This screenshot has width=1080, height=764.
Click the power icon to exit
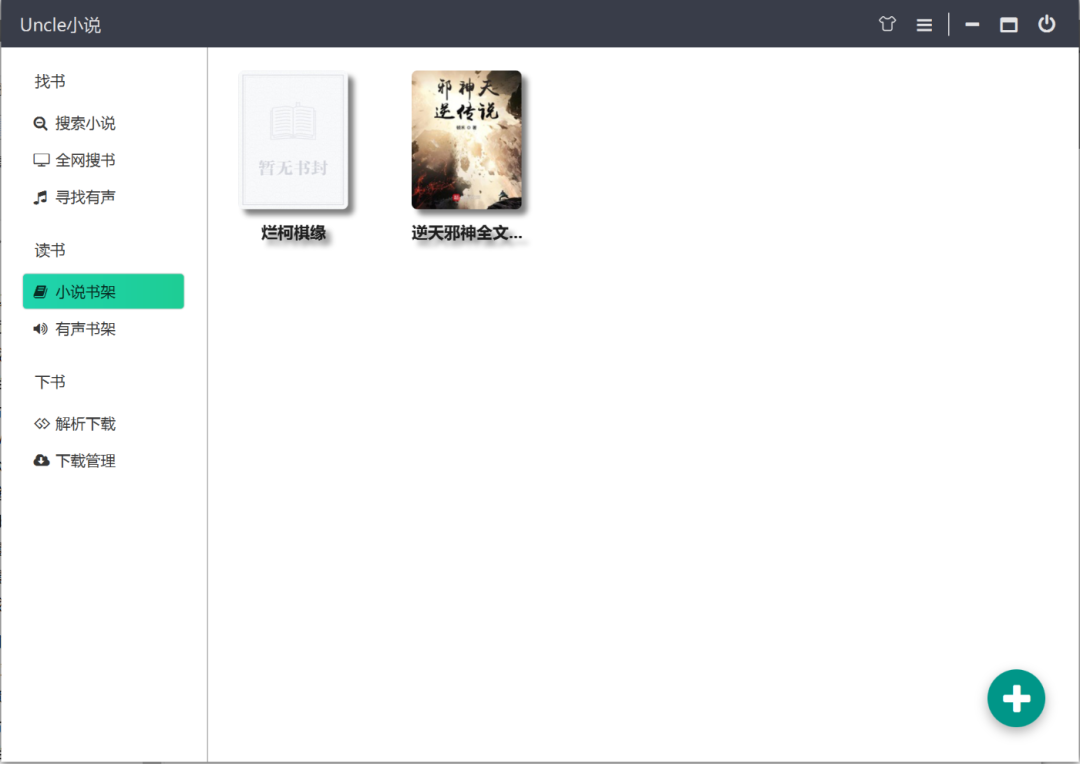(x=1046, y=24)
